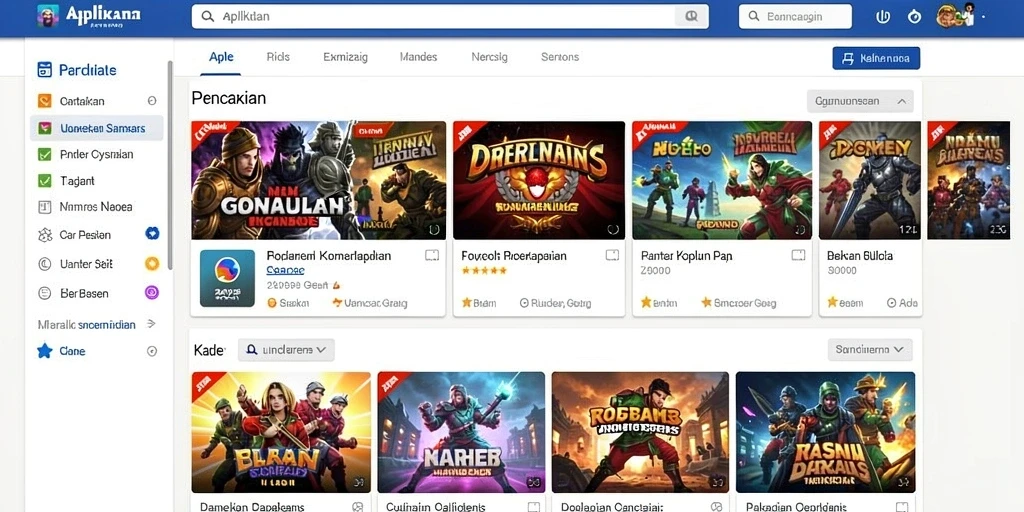
Task: Click the power icon in the header
Action: click(882, 17)
